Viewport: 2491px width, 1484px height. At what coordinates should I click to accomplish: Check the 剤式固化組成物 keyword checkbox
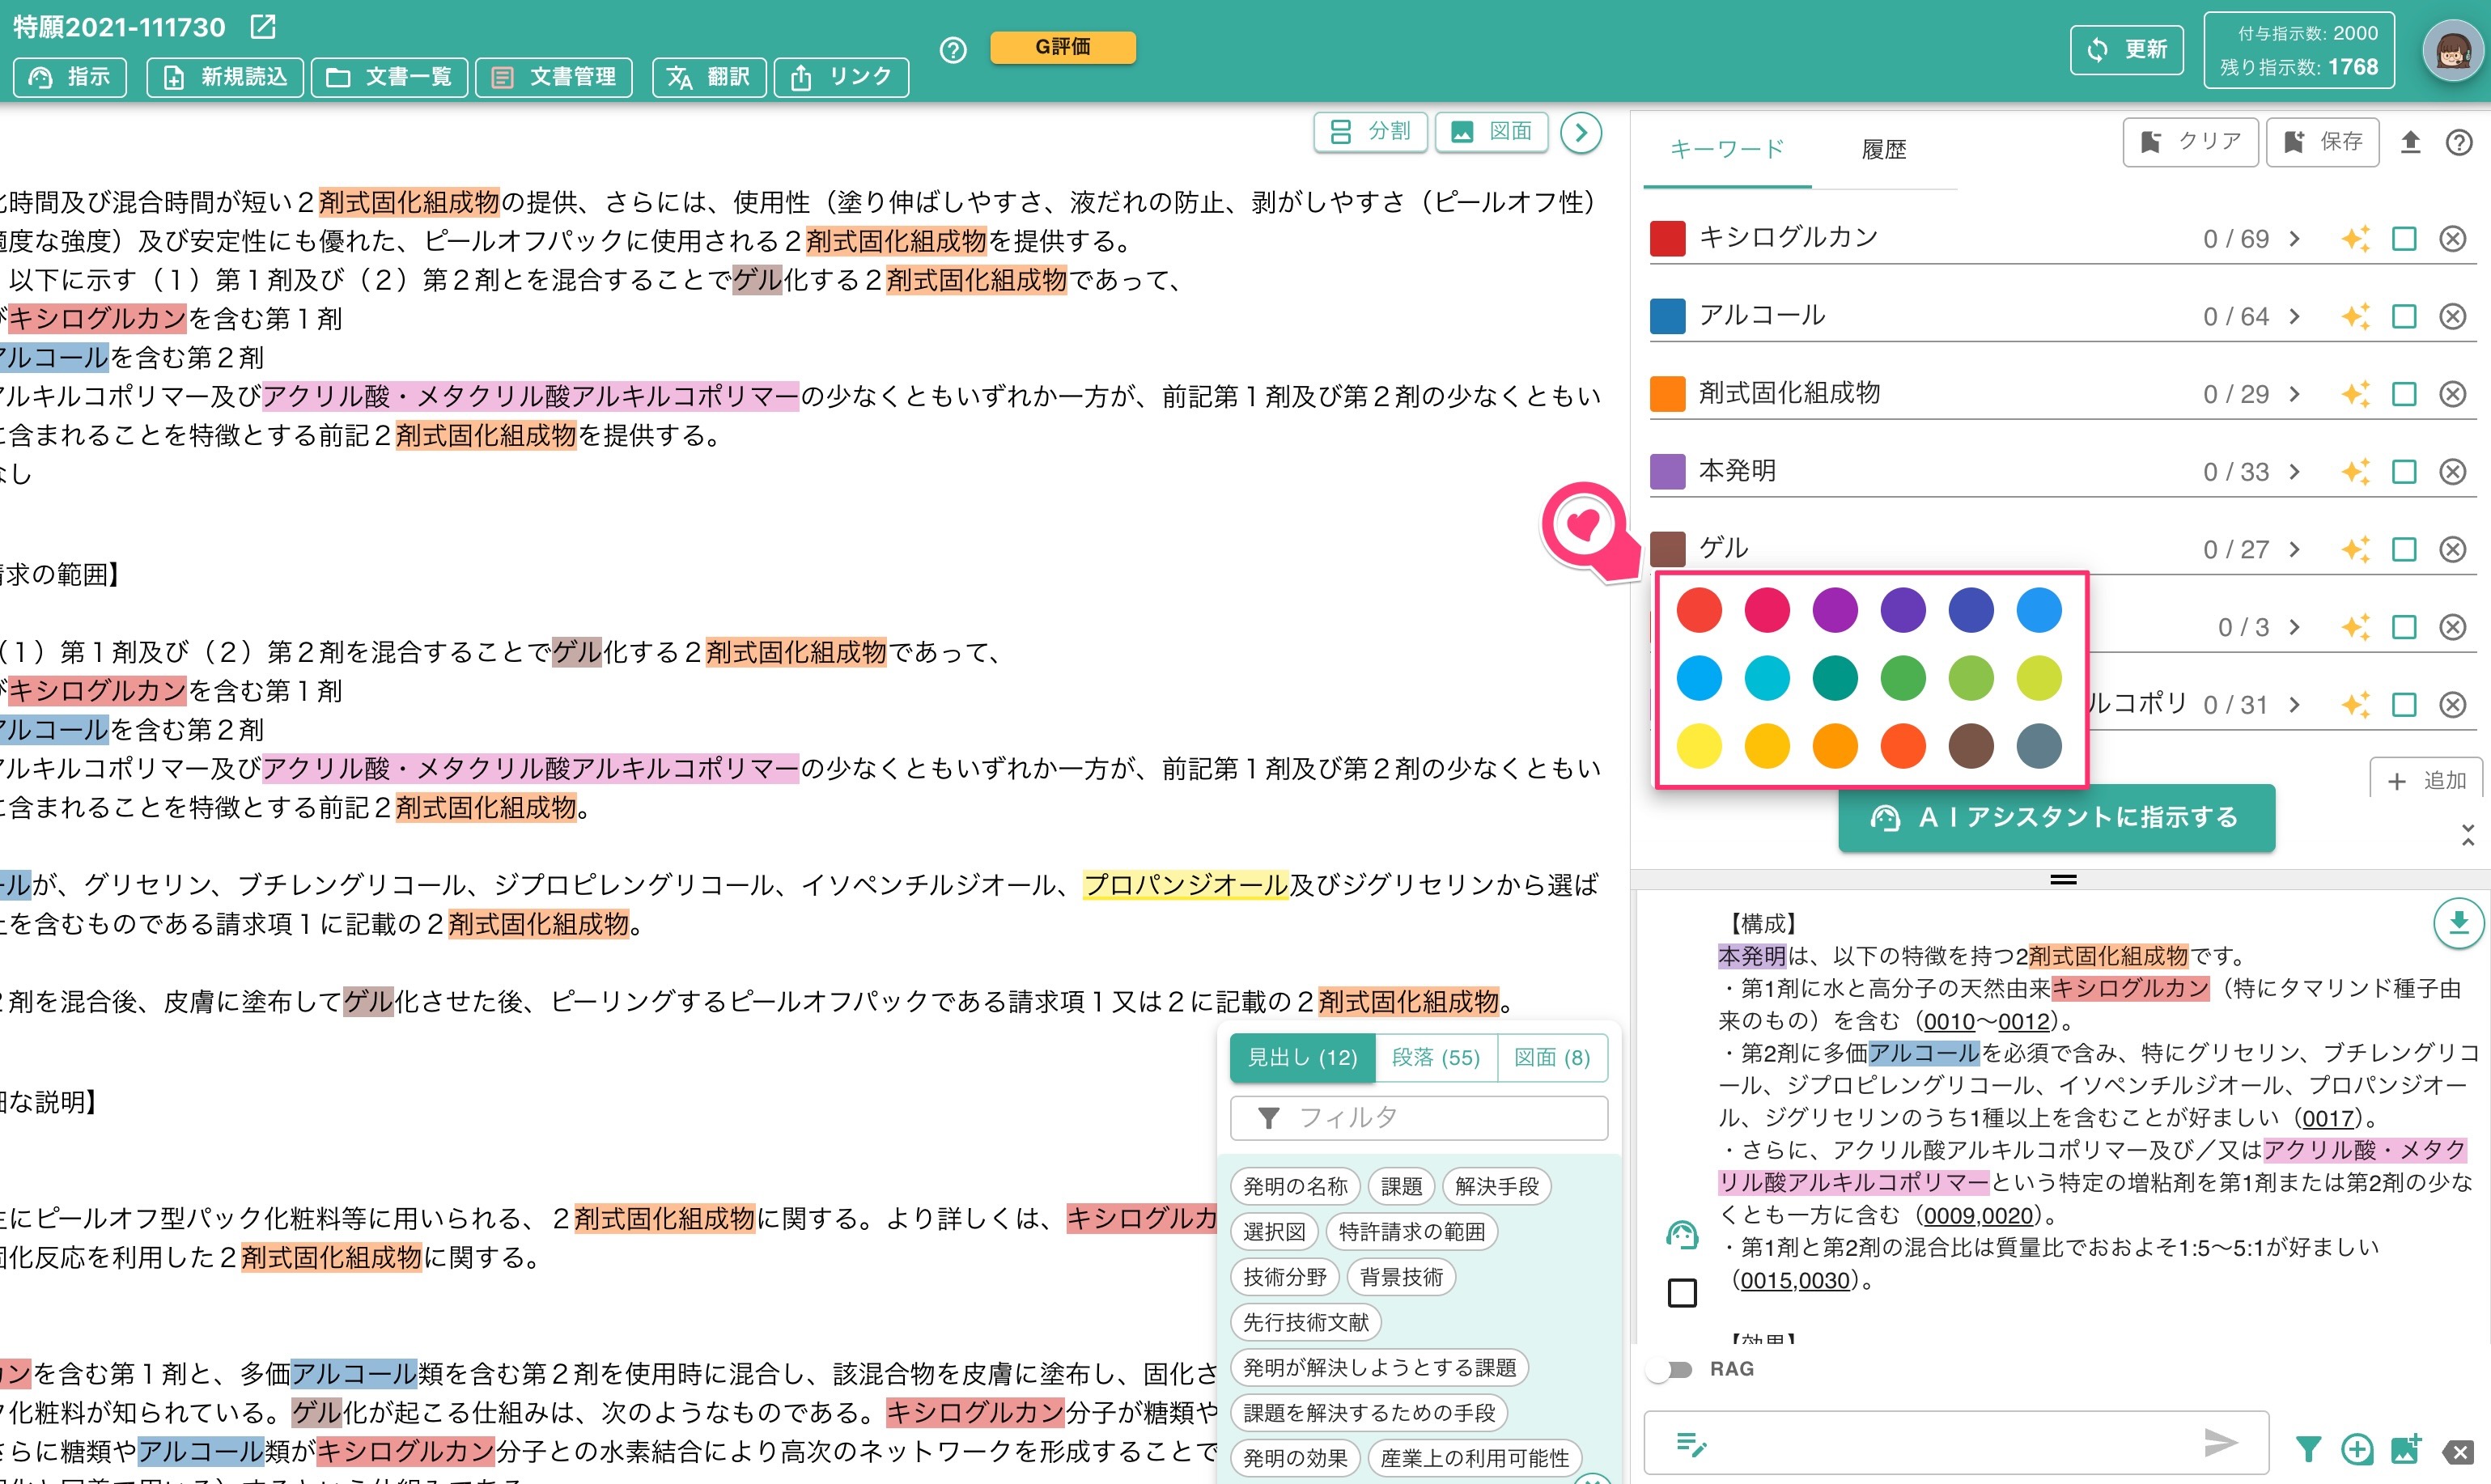[2404, 394]
